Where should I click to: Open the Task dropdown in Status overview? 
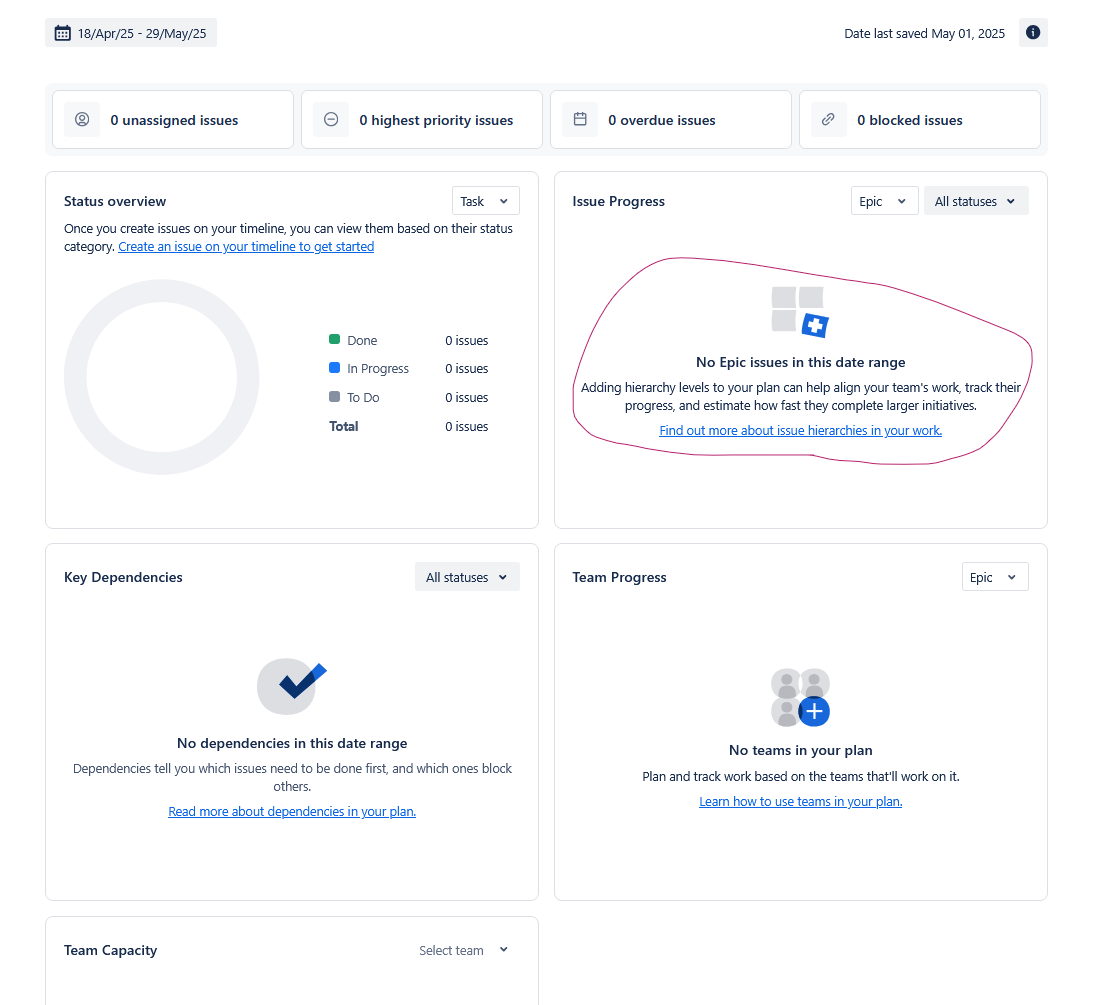485,200
